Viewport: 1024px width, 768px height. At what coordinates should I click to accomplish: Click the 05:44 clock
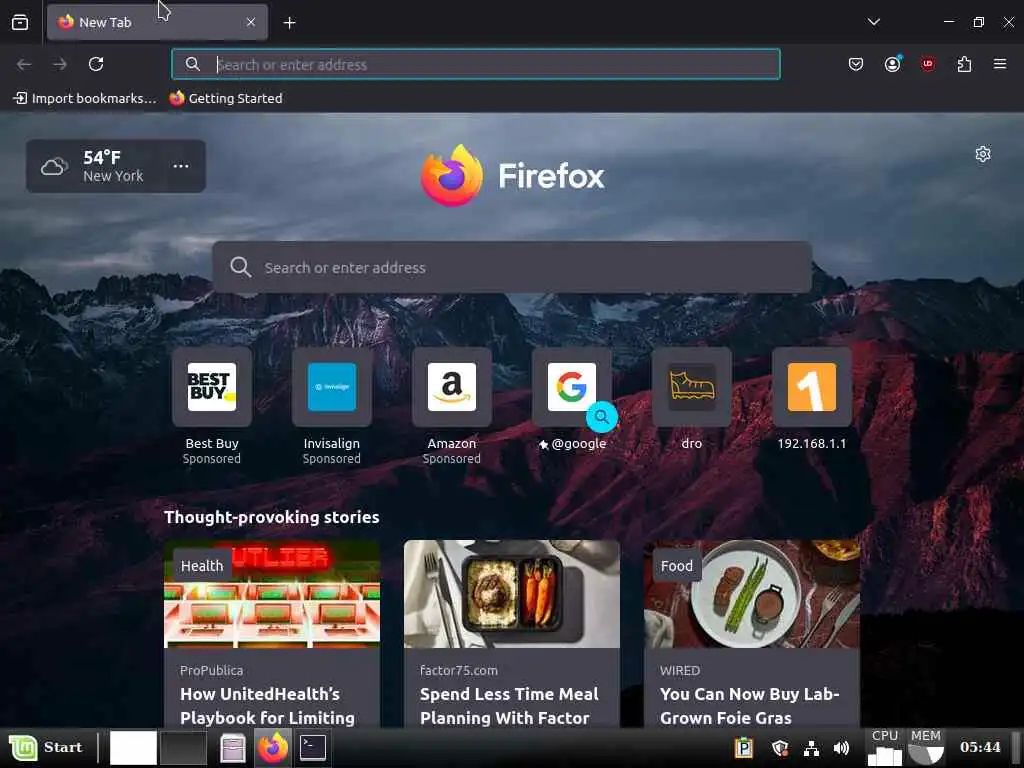pyautogui.click(x=980, y=747)
